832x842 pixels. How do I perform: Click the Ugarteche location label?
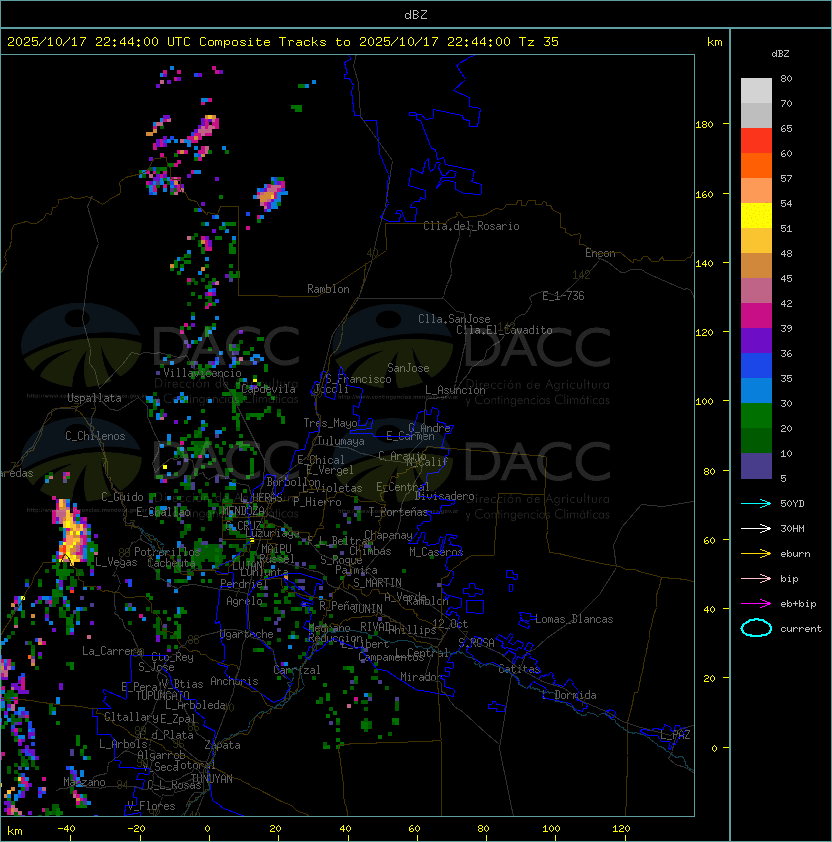coord(247,634)
